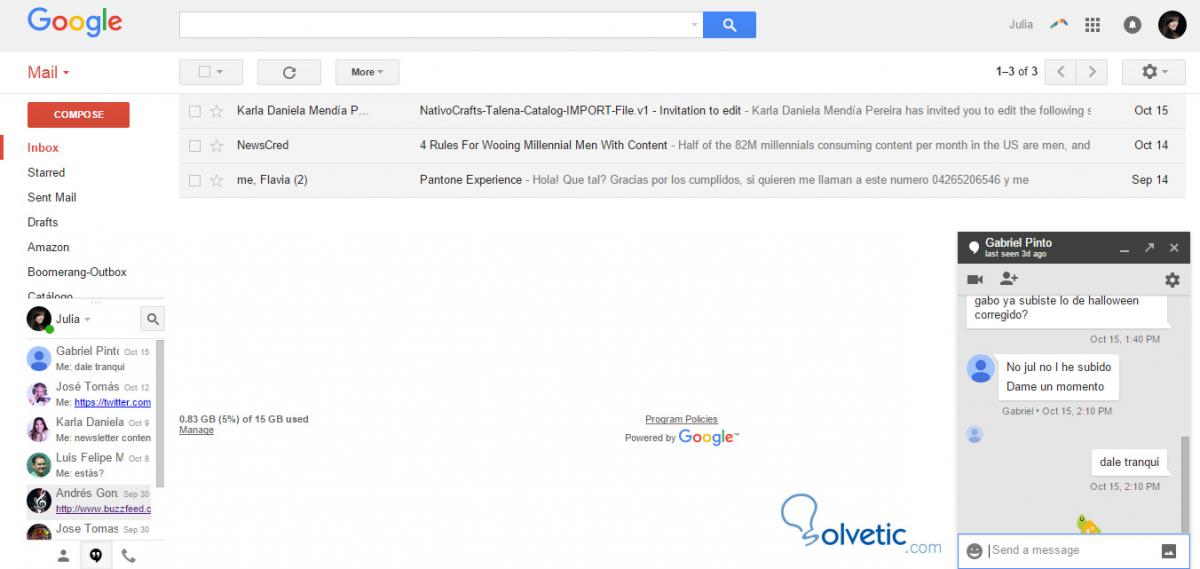Pop out the Gabriel Pinto chat window
1200x569 pixels.
pyautogui.click(x=1149, y=247)
